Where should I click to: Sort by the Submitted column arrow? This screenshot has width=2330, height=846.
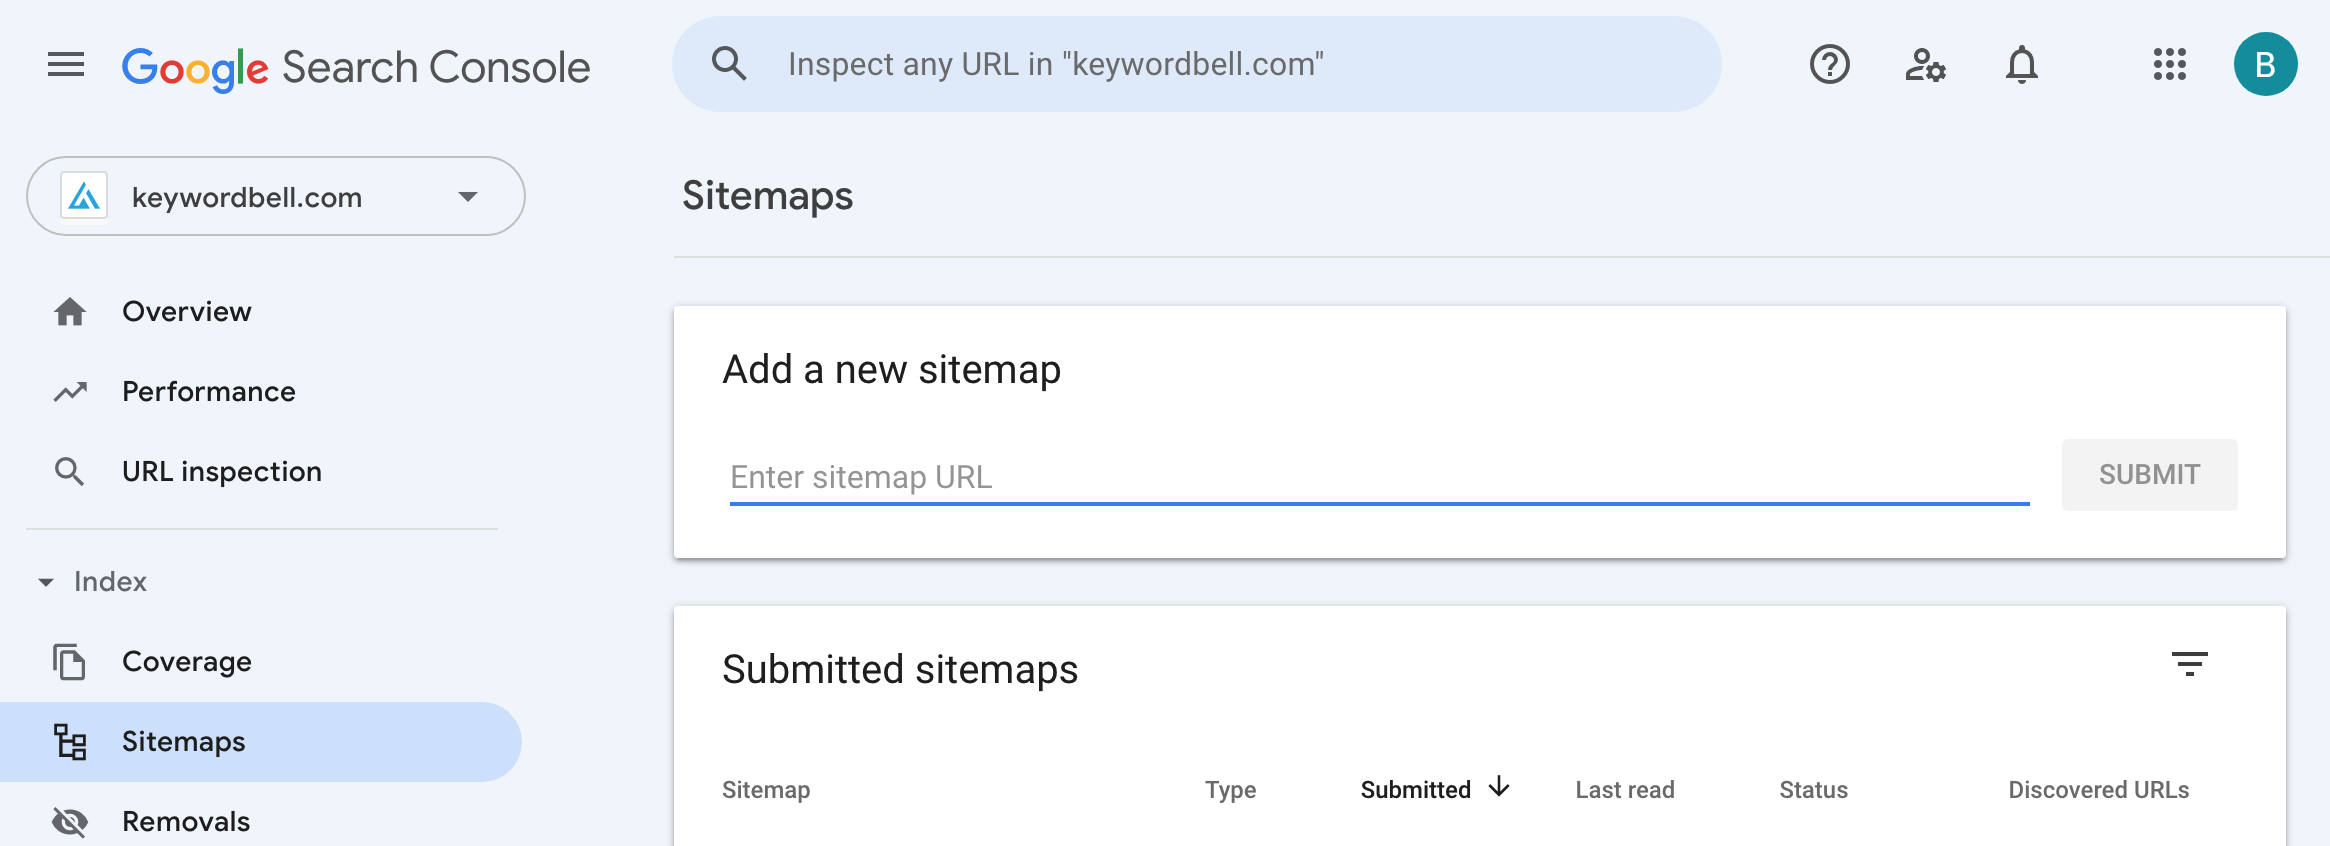pyautogui.click(x=1499, y=788)
